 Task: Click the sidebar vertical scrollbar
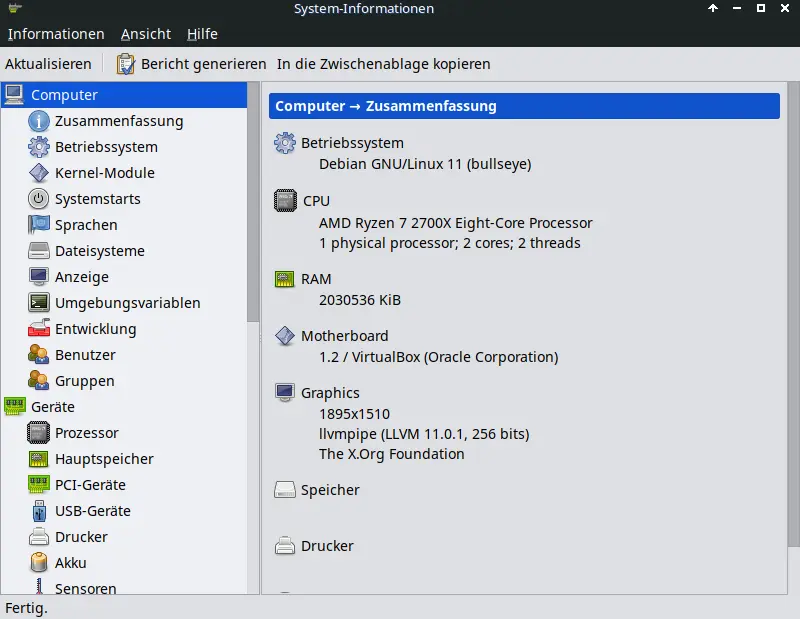pos(253,200)
